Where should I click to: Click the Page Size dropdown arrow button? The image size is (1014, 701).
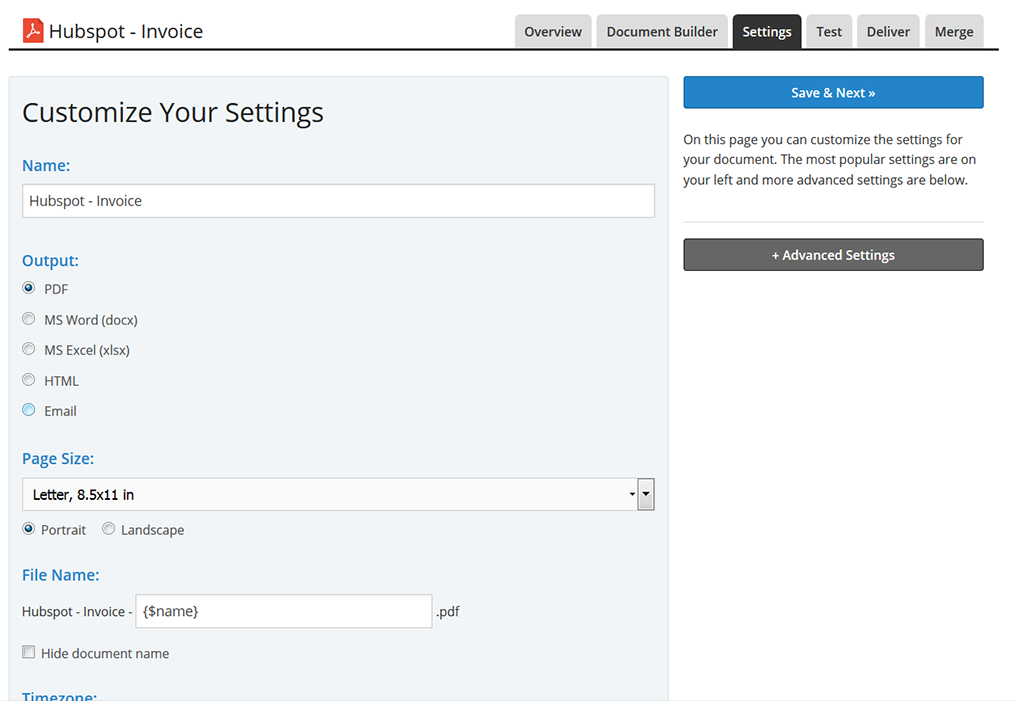[x=646, y=494]
